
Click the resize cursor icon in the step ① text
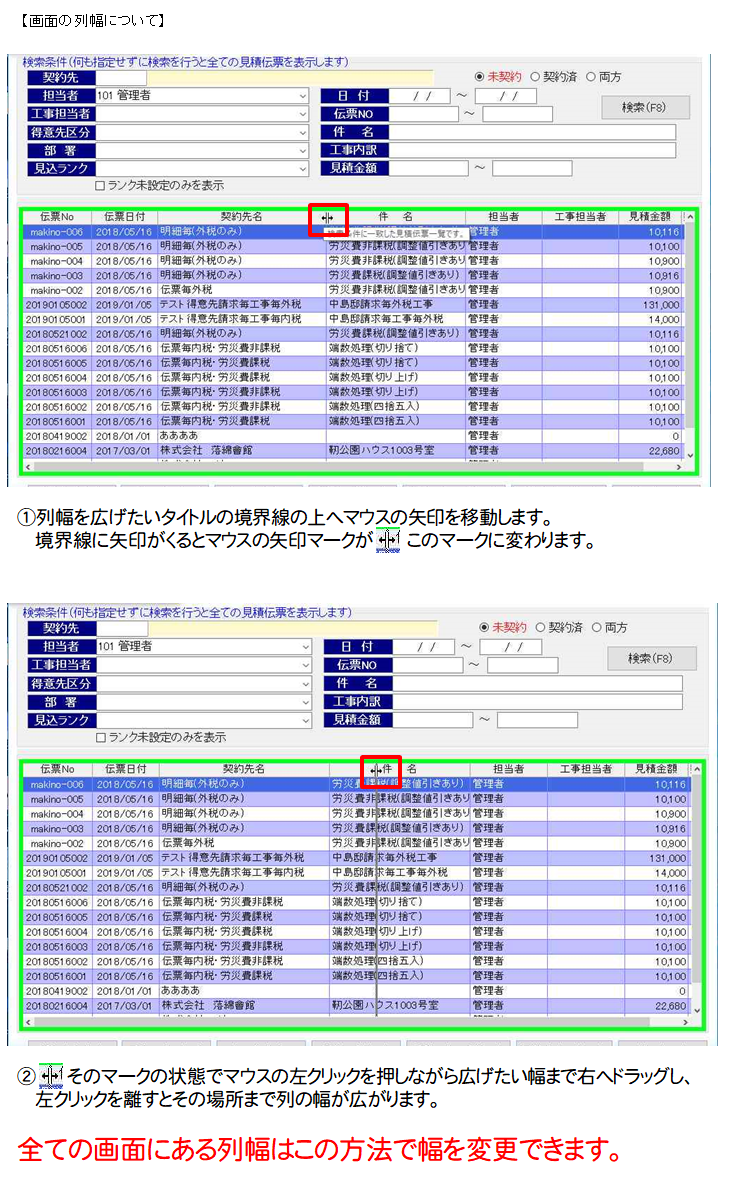389,542
